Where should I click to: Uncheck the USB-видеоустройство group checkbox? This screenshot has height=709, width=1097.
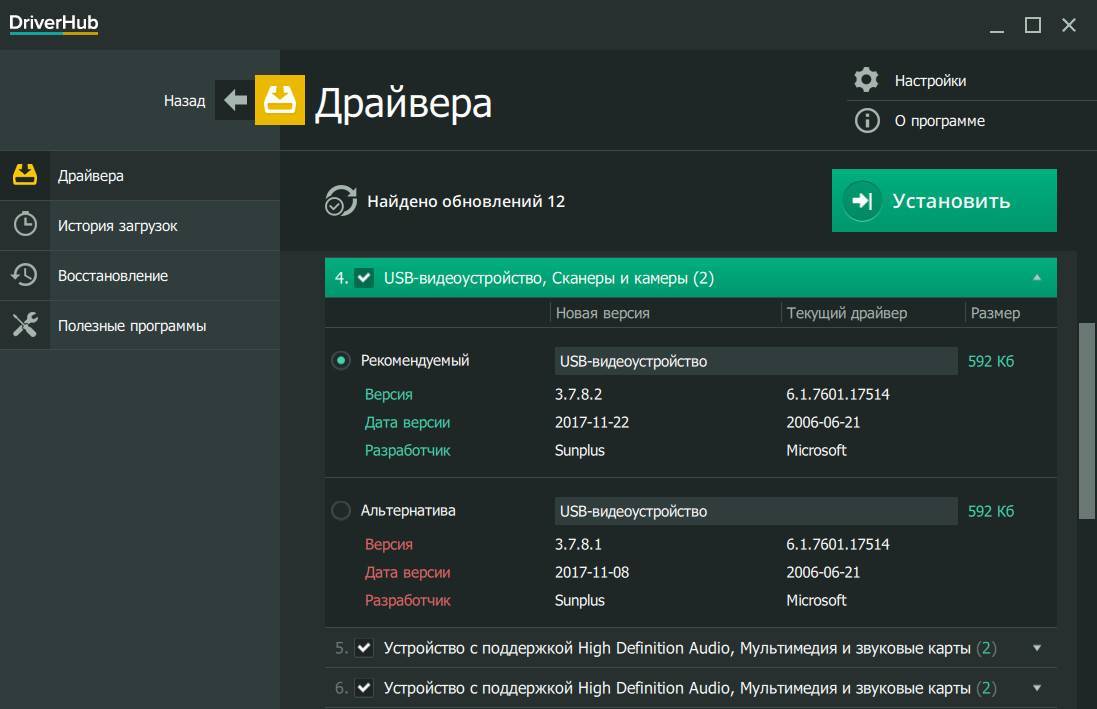pos(364,278)
